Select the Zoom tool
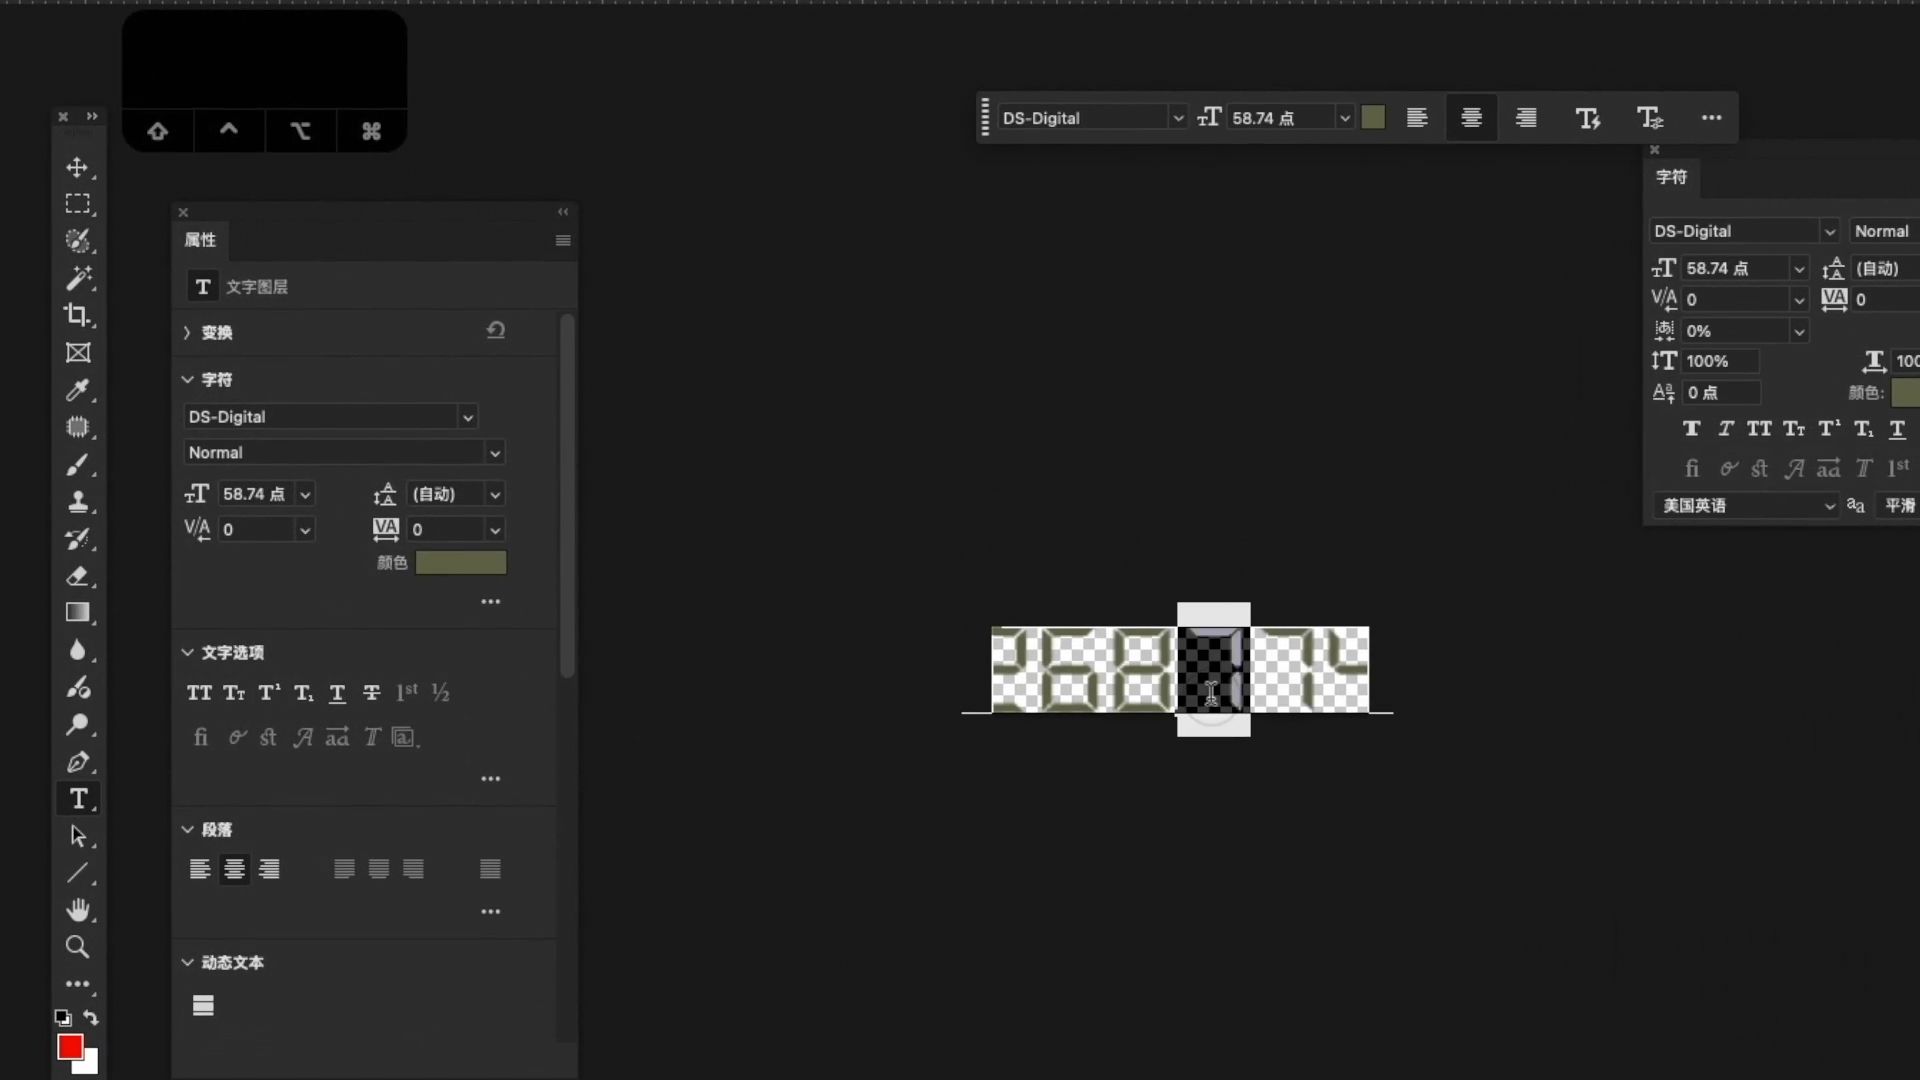 tap(77, 946)
